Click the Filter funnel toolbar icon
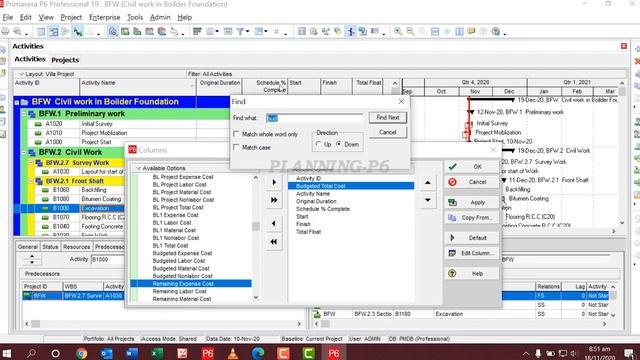The image size is (640, 360). (240, 31)
